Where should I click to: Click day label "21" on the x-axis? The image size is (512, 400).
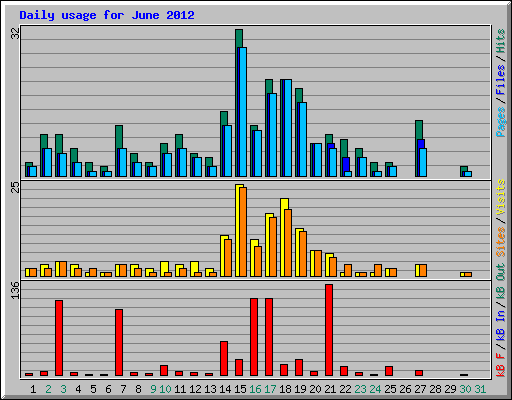pyautogui.click(x=330, y=389)
